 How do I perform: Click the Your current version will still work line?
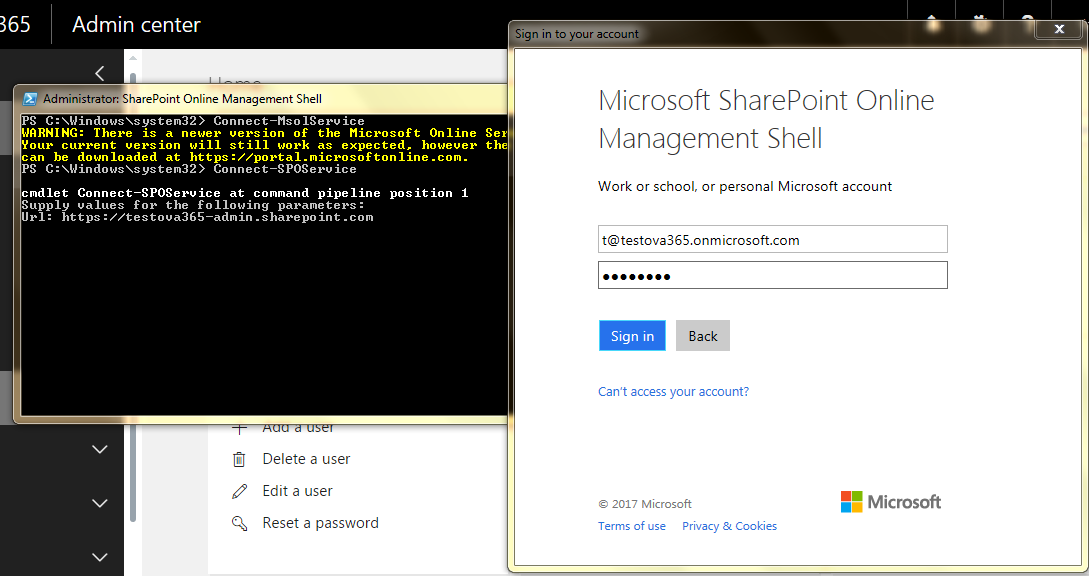265,145
